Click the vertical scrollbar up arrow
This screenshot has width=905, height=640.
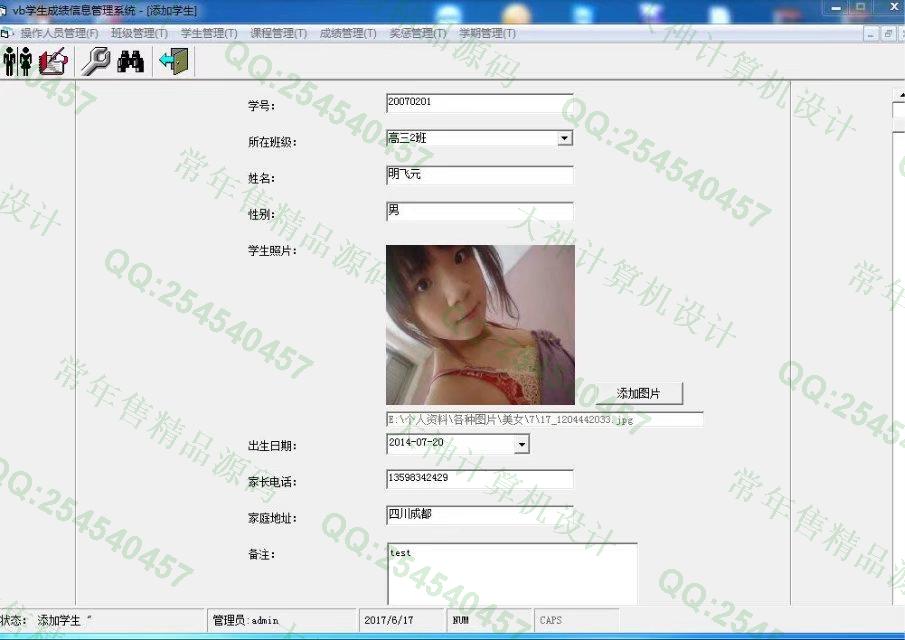pos(900,93)
